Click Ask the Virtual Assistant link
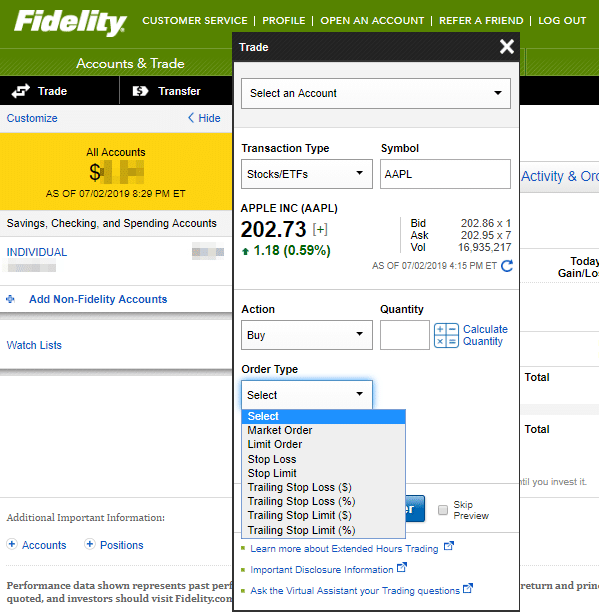The width and height of the screenshot is (599, 616). (355, 591)
